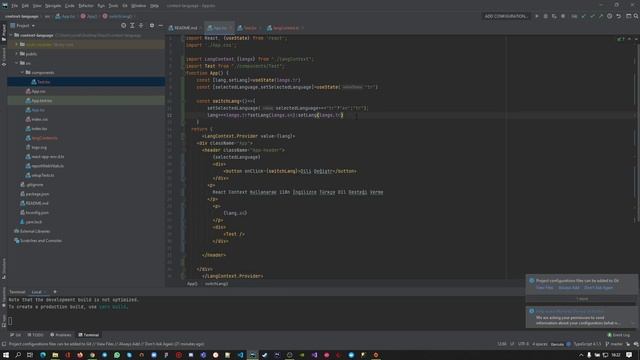Viewport: 640px width, 360px height.
Task: Switch to LangContext editor tab
Action: click(286, 28)
